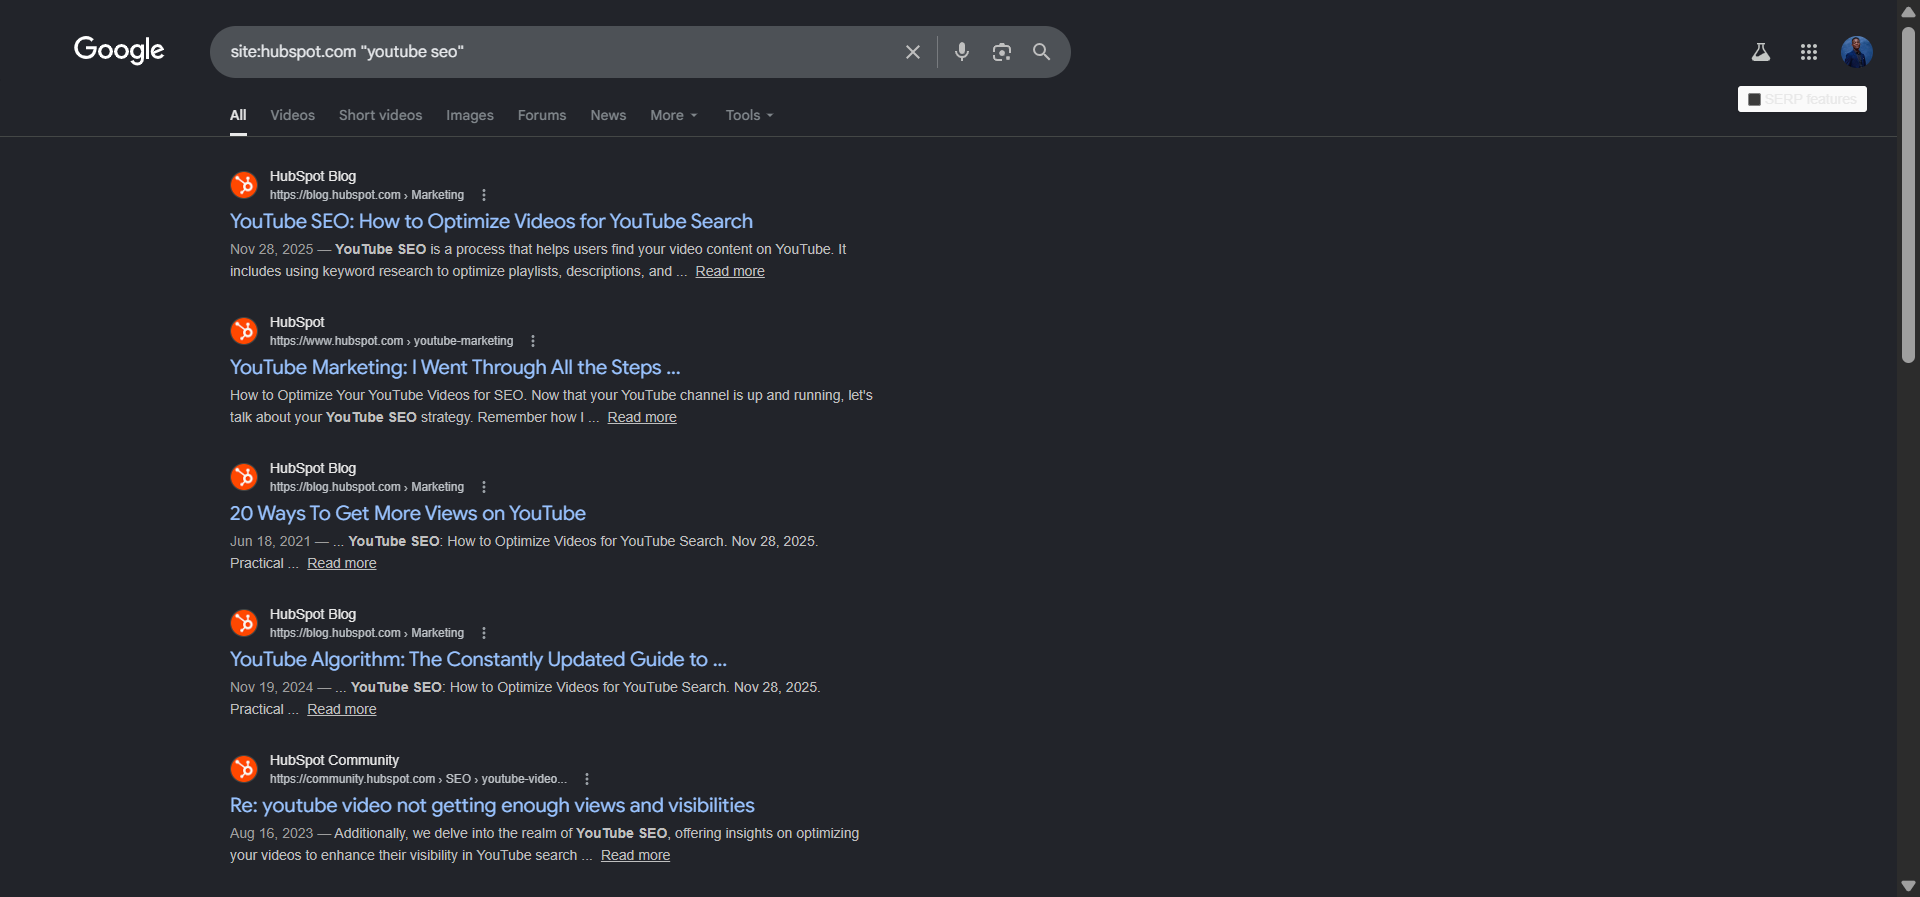This screenshot has width=1920, height=897.
Task: Switch to the News tab
Action: click(x=608, y=115)
